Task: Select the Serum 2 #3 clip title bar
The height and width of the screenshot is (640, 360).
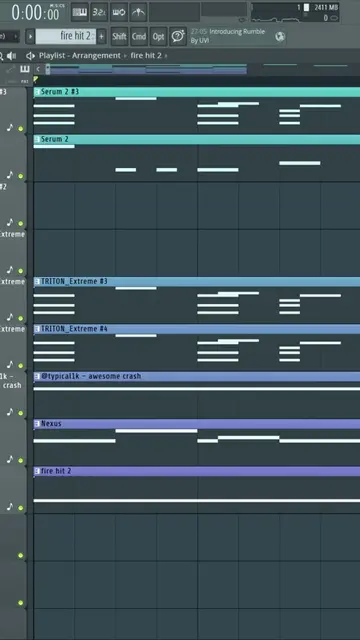Action: pyautogui.click(x=197, y=92)
